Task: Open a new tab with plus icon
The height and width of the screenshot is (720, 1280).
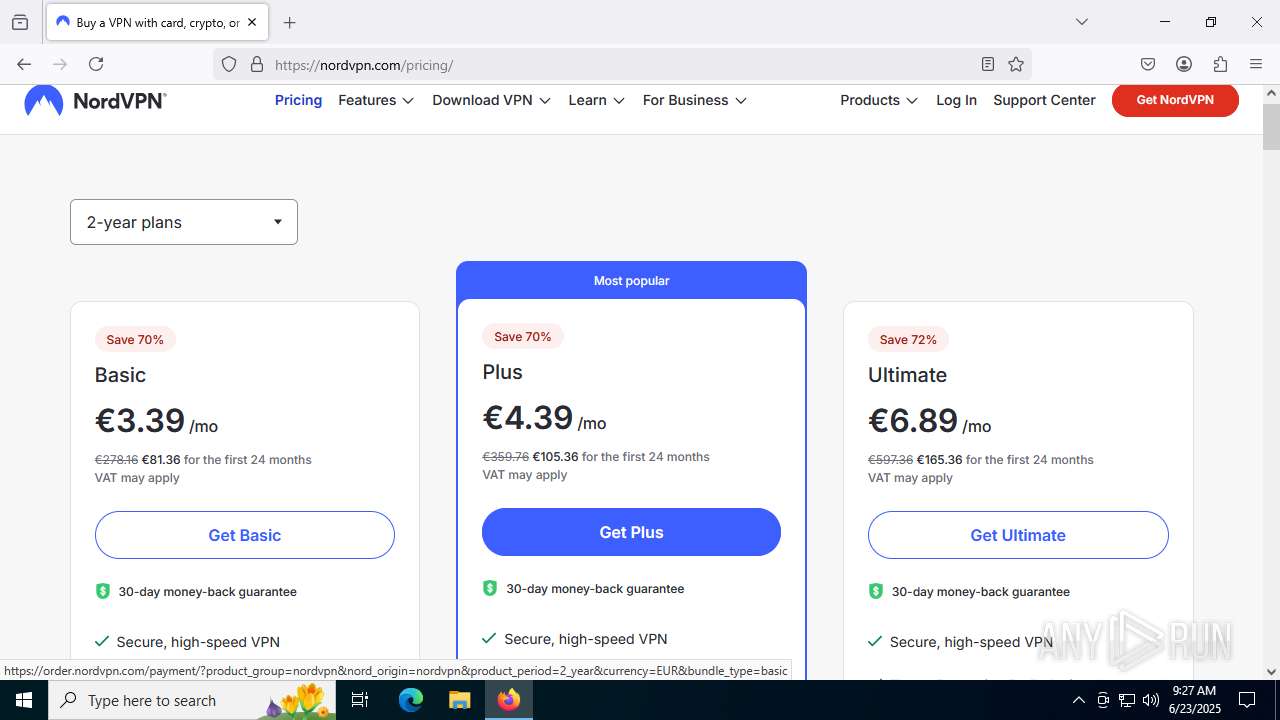Action: pyautogui.click(x=289, y=22)
